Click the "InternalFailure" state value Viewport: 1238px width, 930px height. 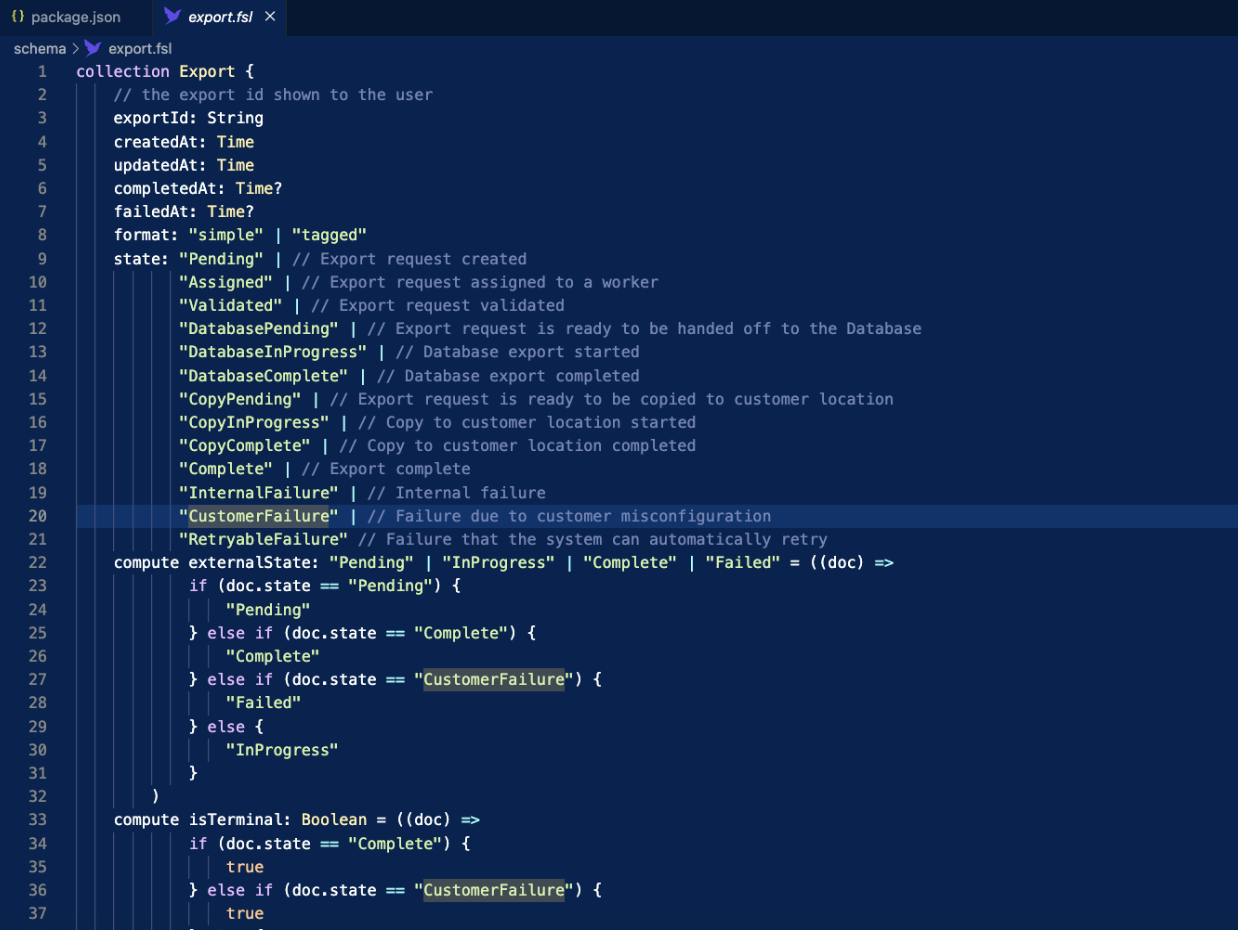(259, 493)
